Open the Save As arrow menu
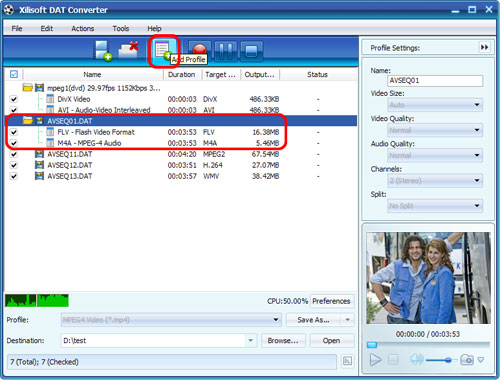Image resolution: width=500 pixels, height=380 pixels. pos(348,320)
